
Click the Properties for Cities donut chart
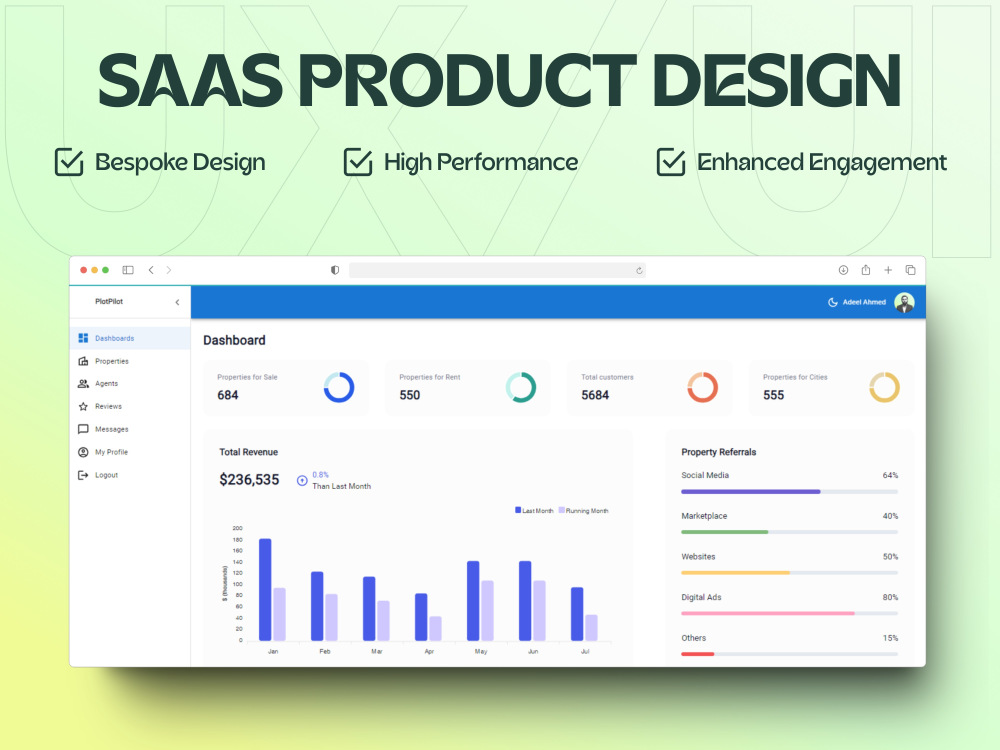click(x=885, y=387)
